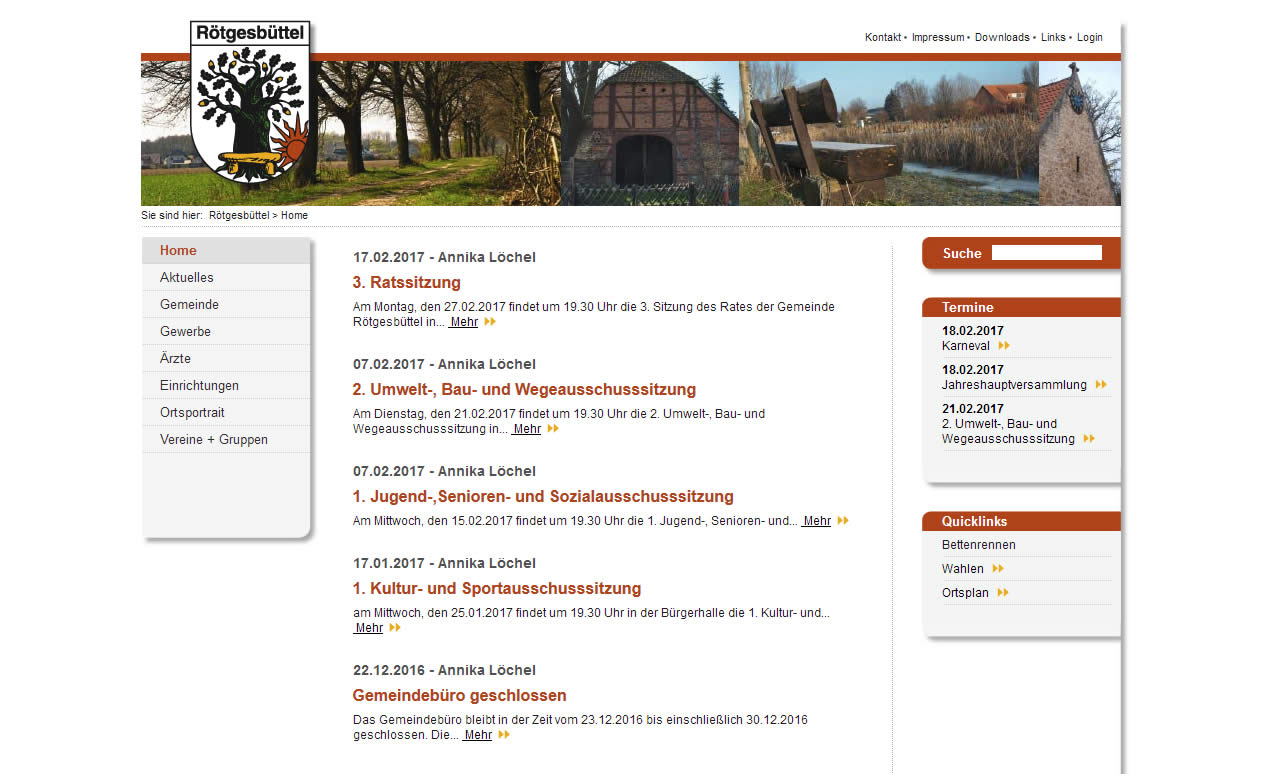Viewport: 1262px width, 774px height.
Task: Open the 3. Ratssitzung article headline
Action: (407, 283)
